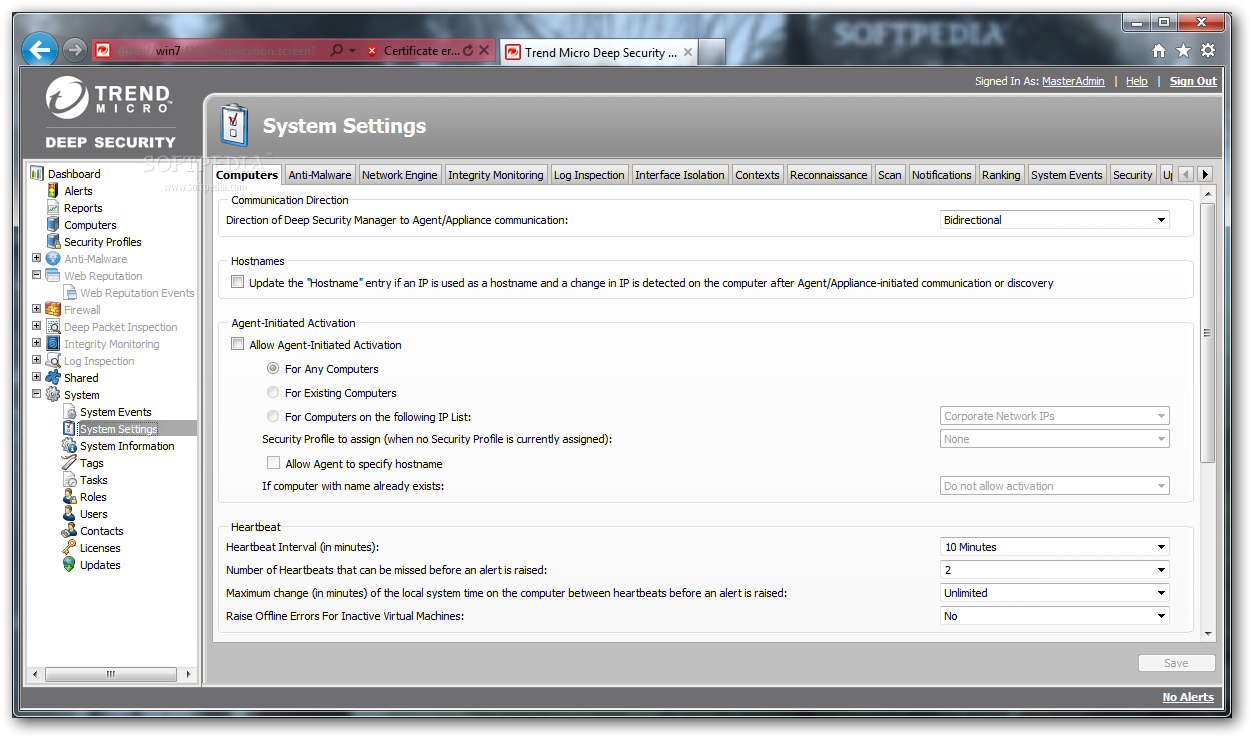The image size is (1252, 738).
Task: Expand the Firewall tree node
Action: (x=37, y=310)
